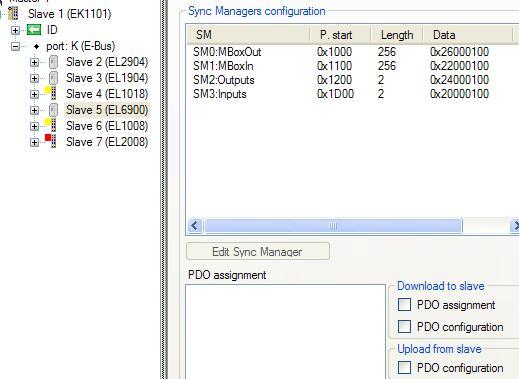Enable PDO assignment under Download to slave
The image size is (519, 379).
pos(404,304)
